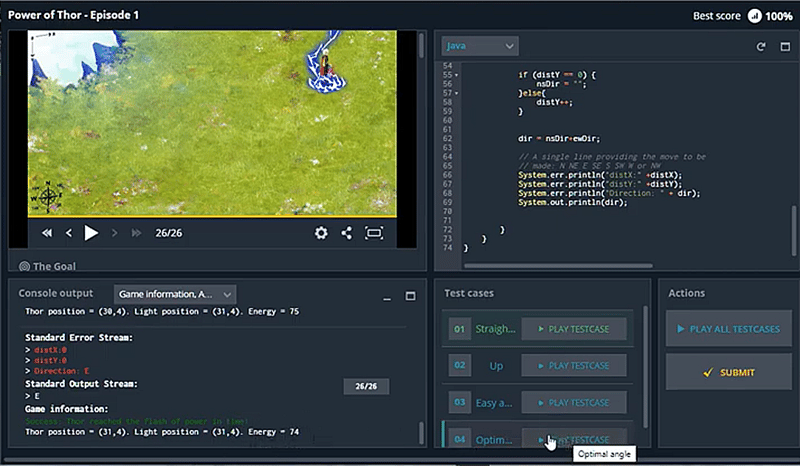This screenshot has height=466, width=800.
Task: Maximize the console output panel
Action: pyautogui.click(x=410, y=296)
